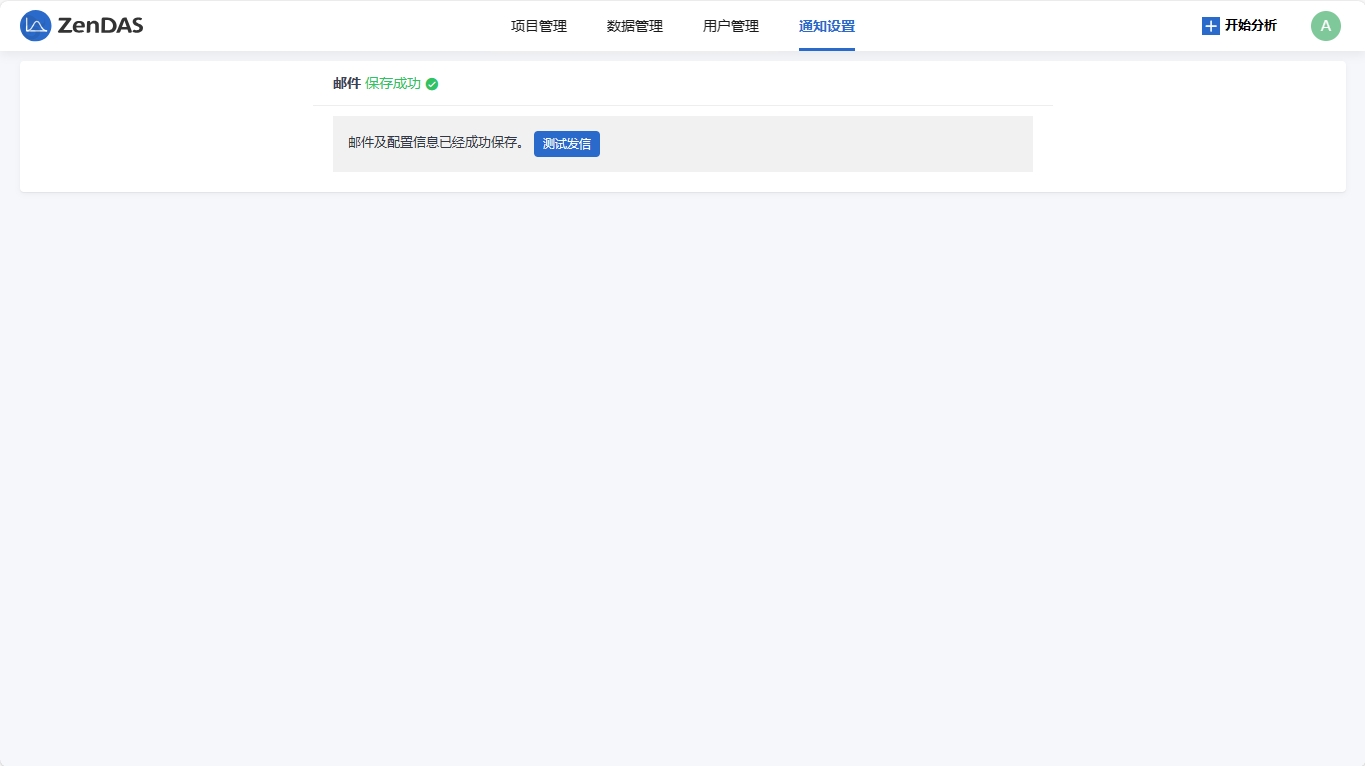Screen dimensions: 1365x766
Task: Open the 项目管理 menu item
Action: 538,26
